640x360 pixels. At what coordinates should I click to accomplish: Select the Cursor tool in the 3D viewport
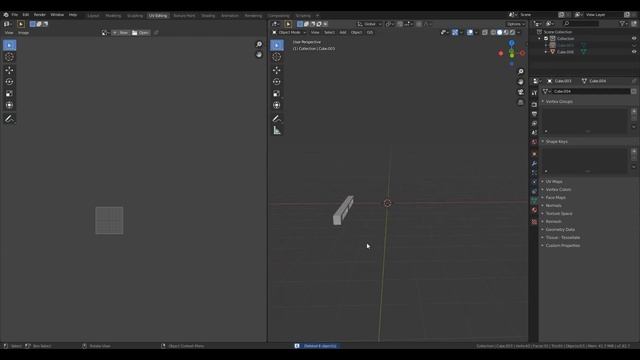pyautogui.click(x=277, y=57)
